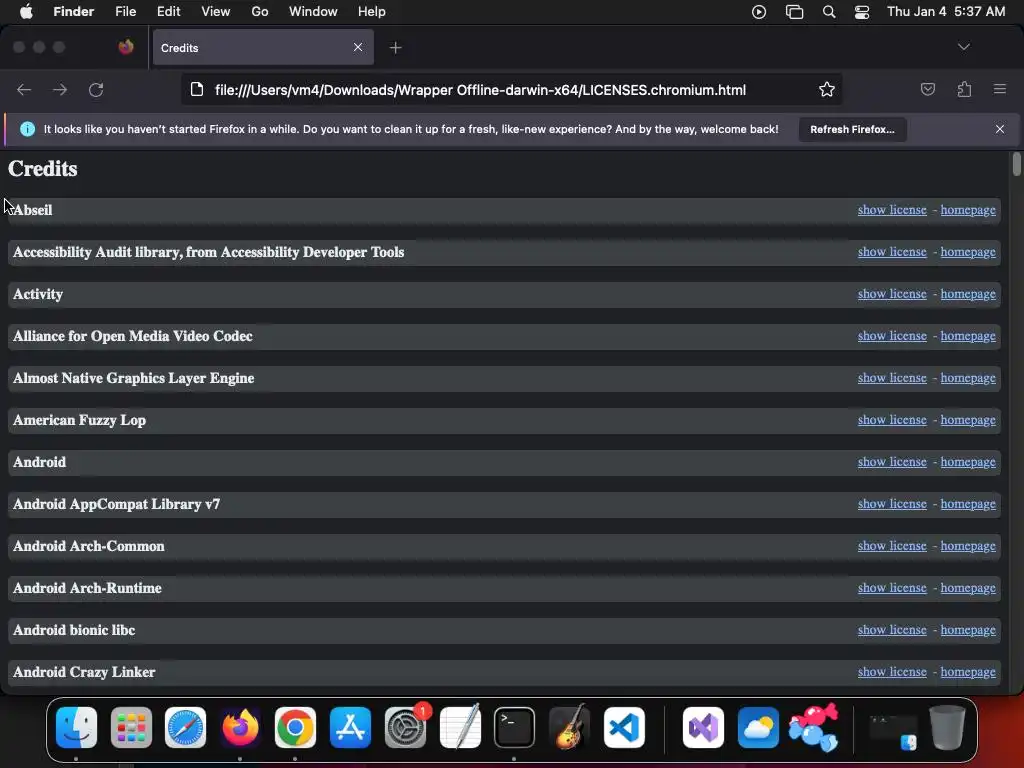Click the Refresh Firefox… button
The image size is (1024, 768).
click(x=852, y=129)
